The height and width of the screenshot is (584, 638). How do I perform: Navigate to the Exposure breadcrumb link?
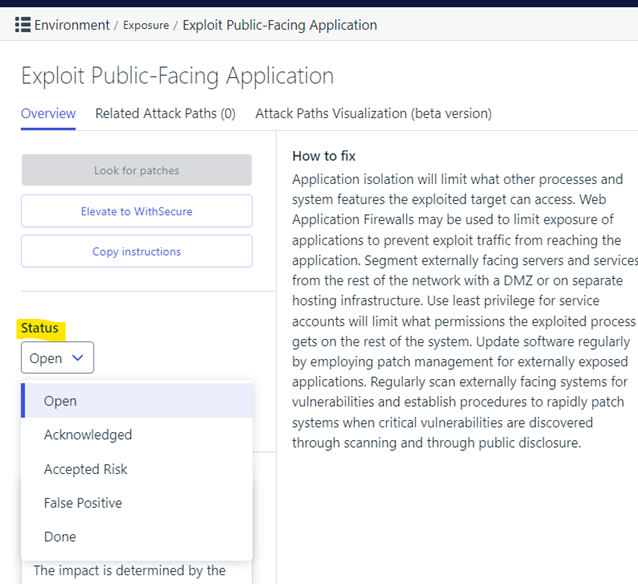coord(146,25)
